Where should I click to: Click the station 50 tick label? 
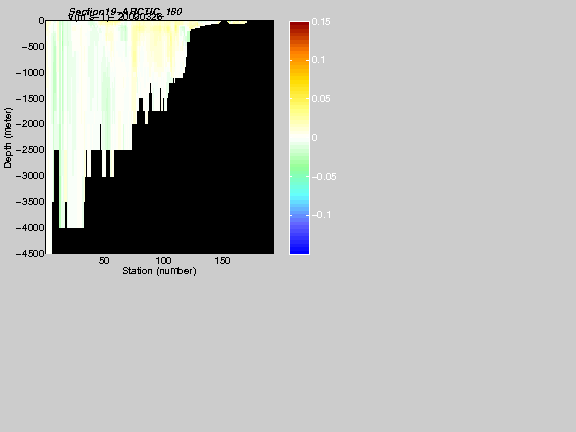pos(104,260)
